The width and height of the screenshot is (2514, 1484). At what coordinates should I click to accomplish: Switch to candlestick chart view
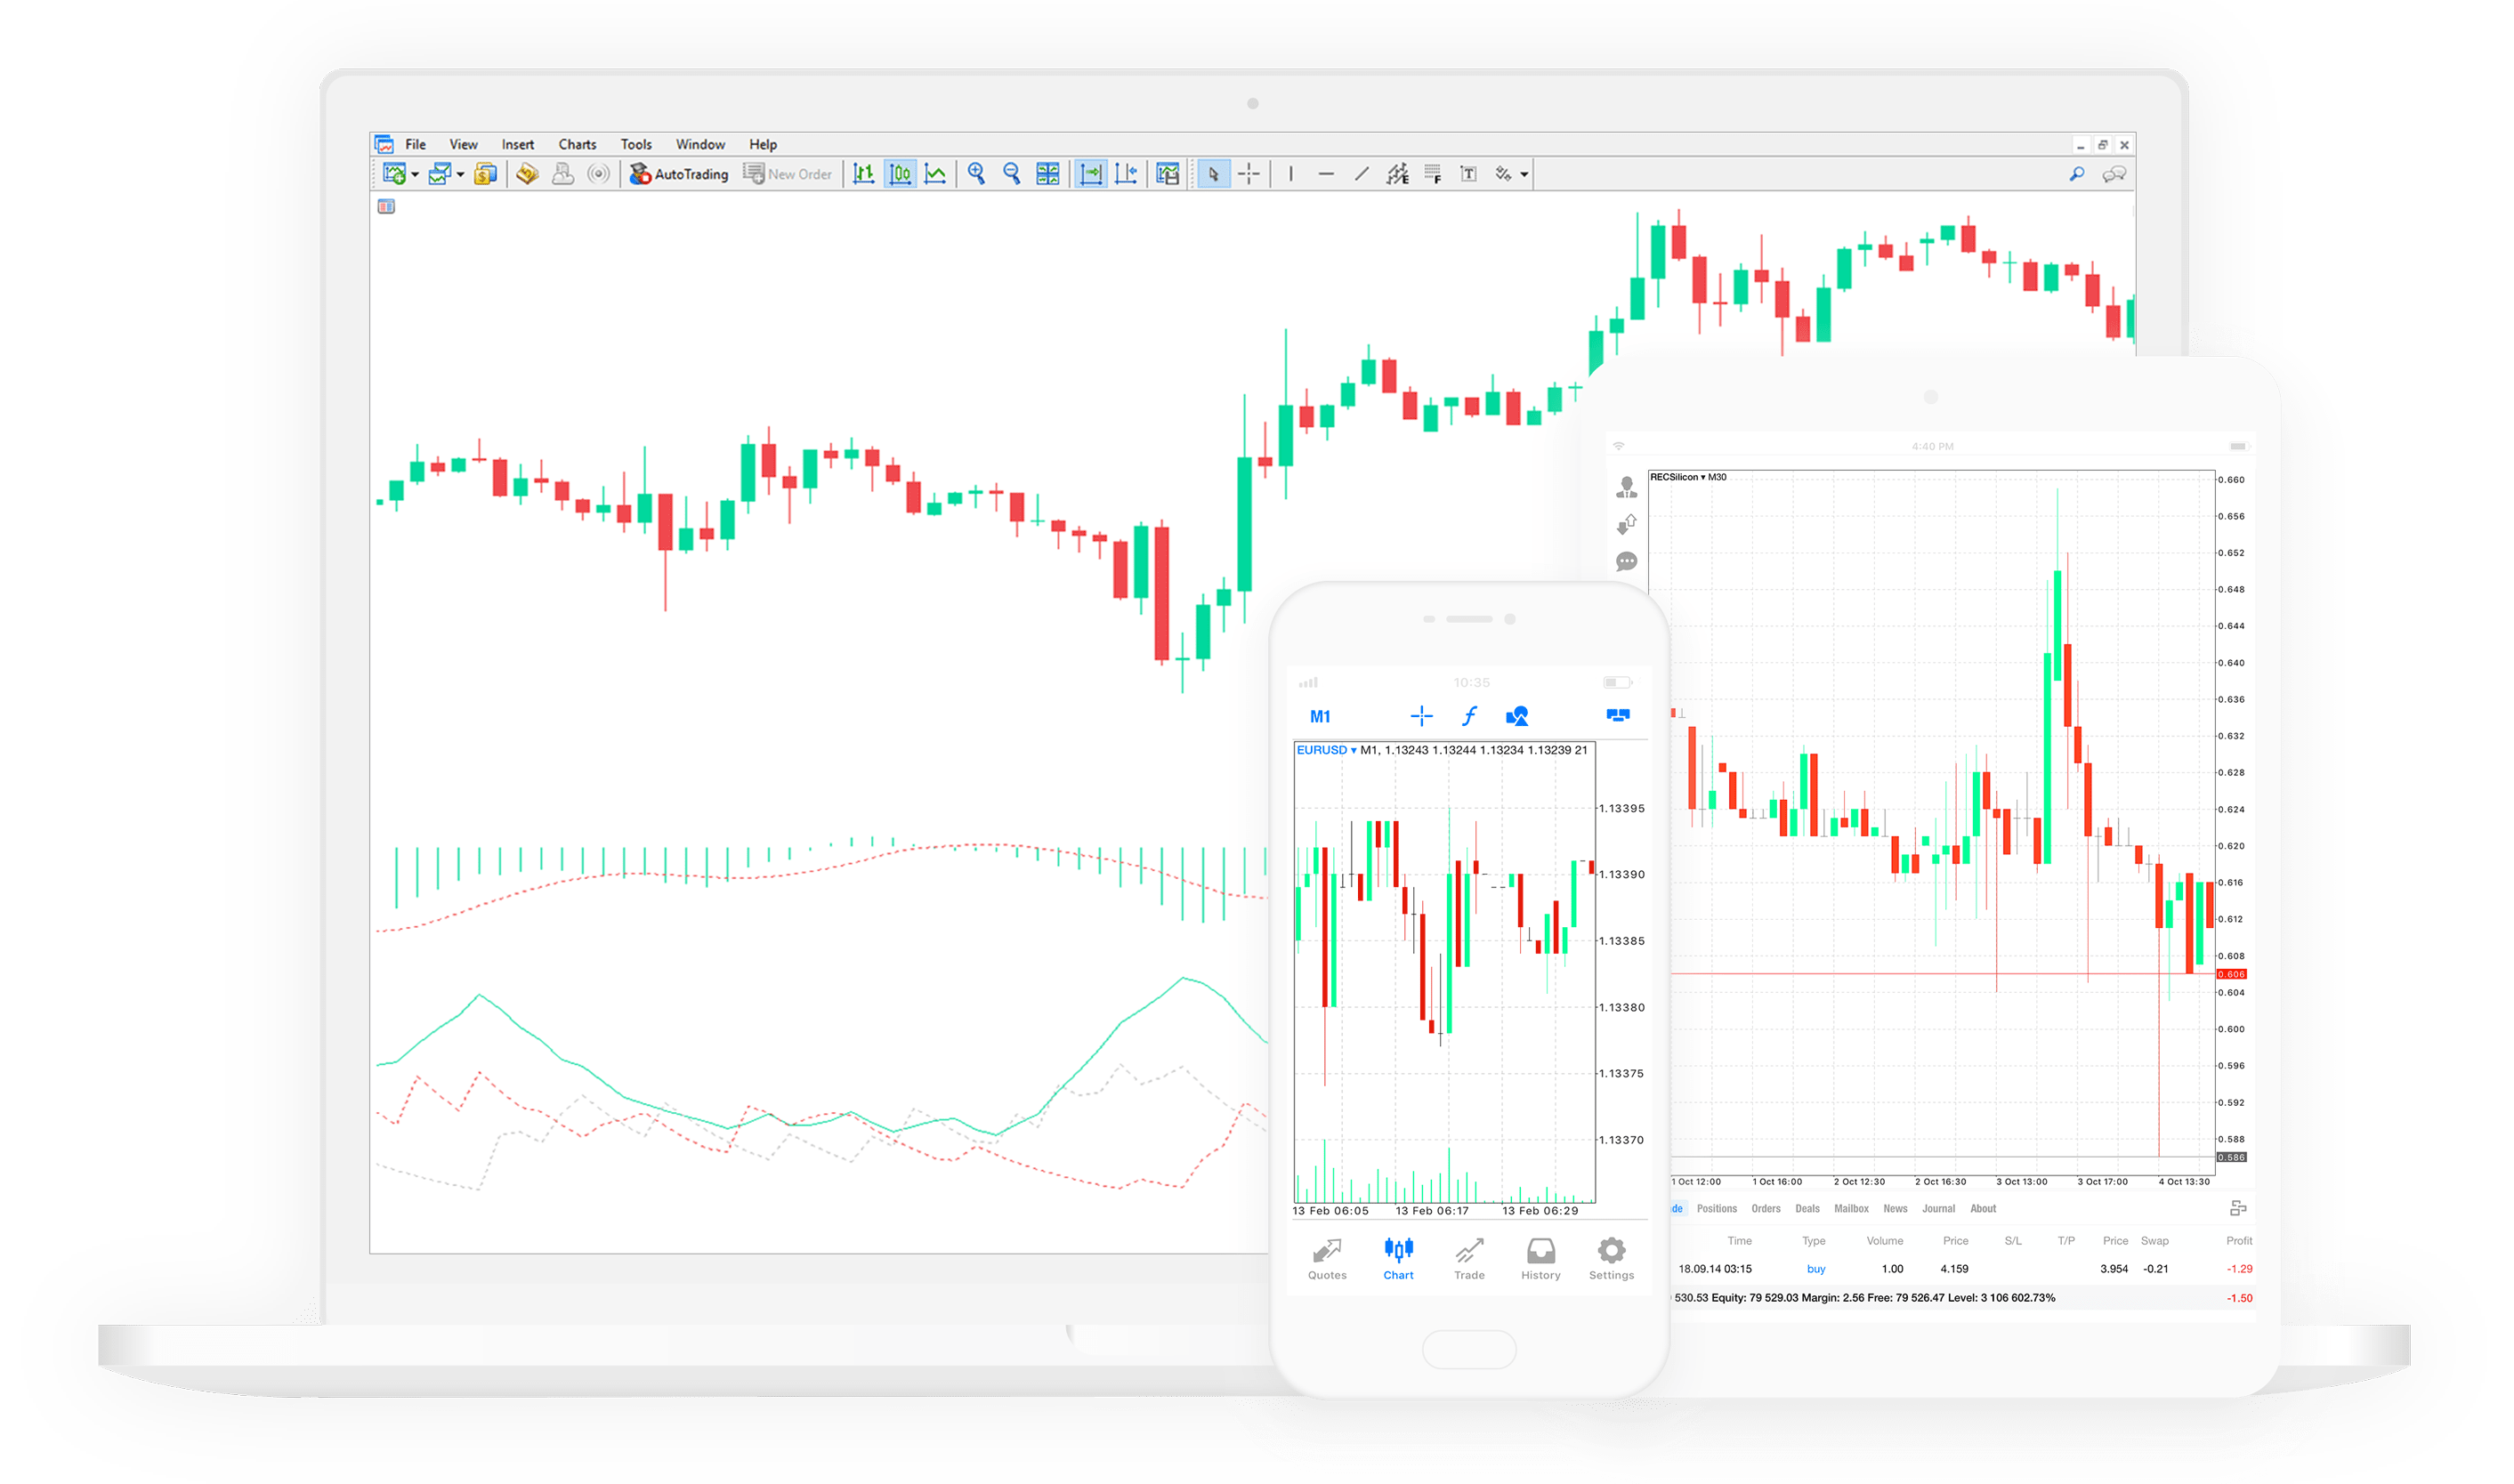pyautogui.click(x=900, y=174)
